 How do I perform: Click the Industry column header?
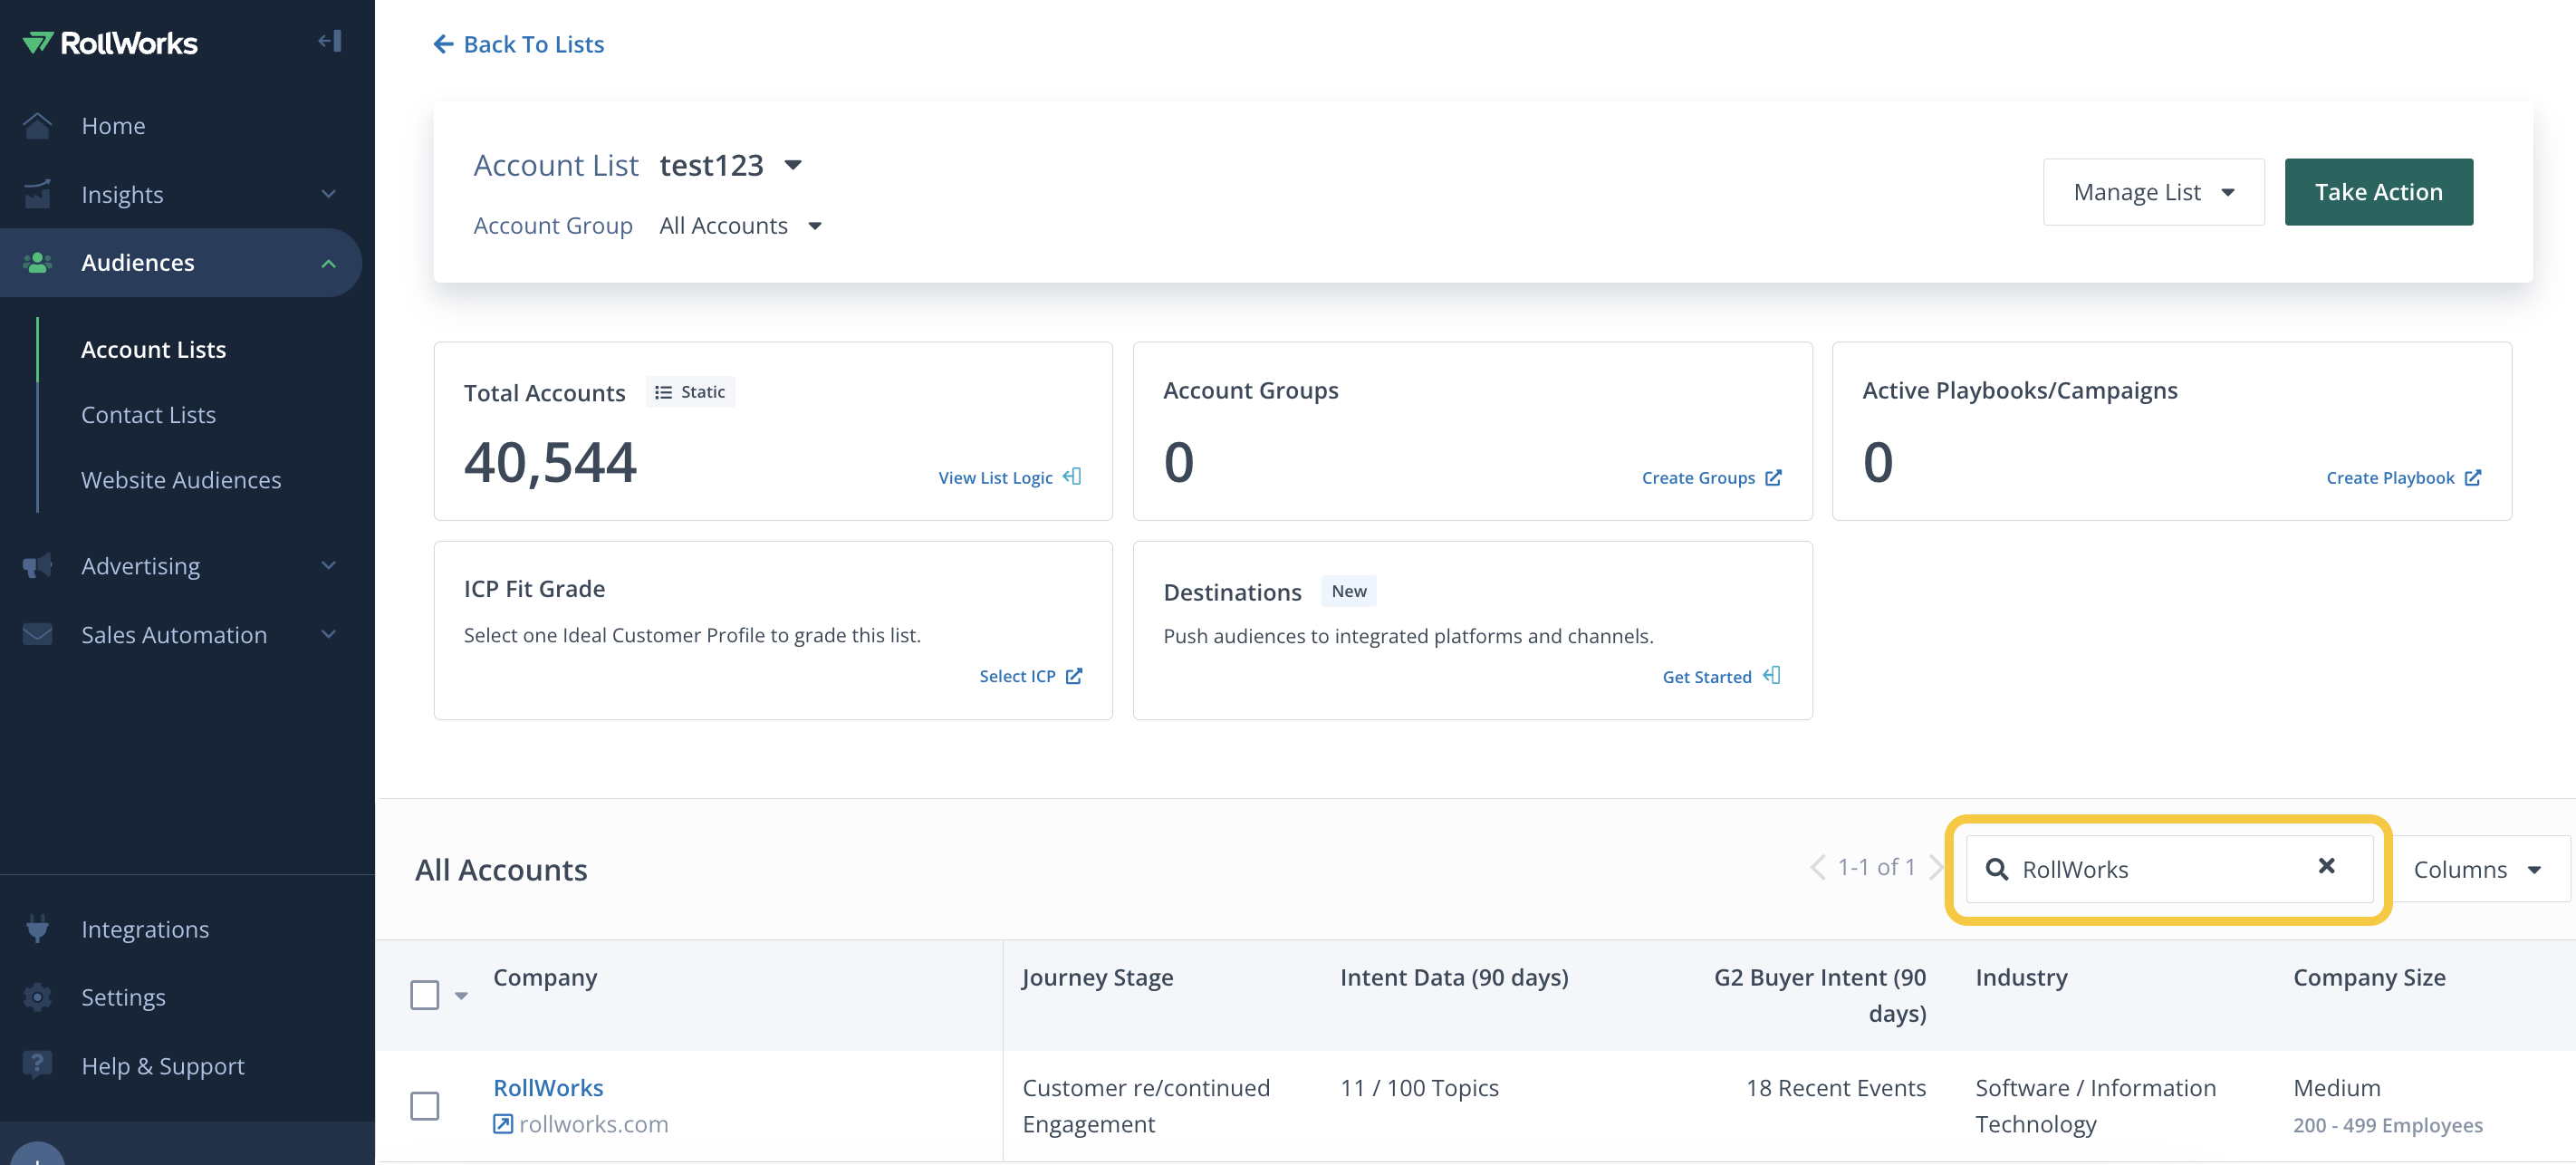pos(2021,977)
